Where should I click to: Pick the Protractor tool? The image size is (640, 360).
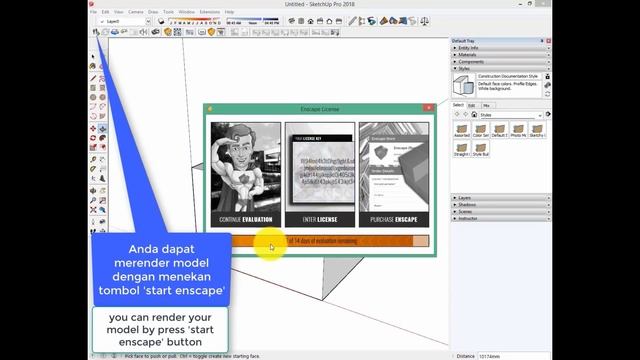point(93,169)
